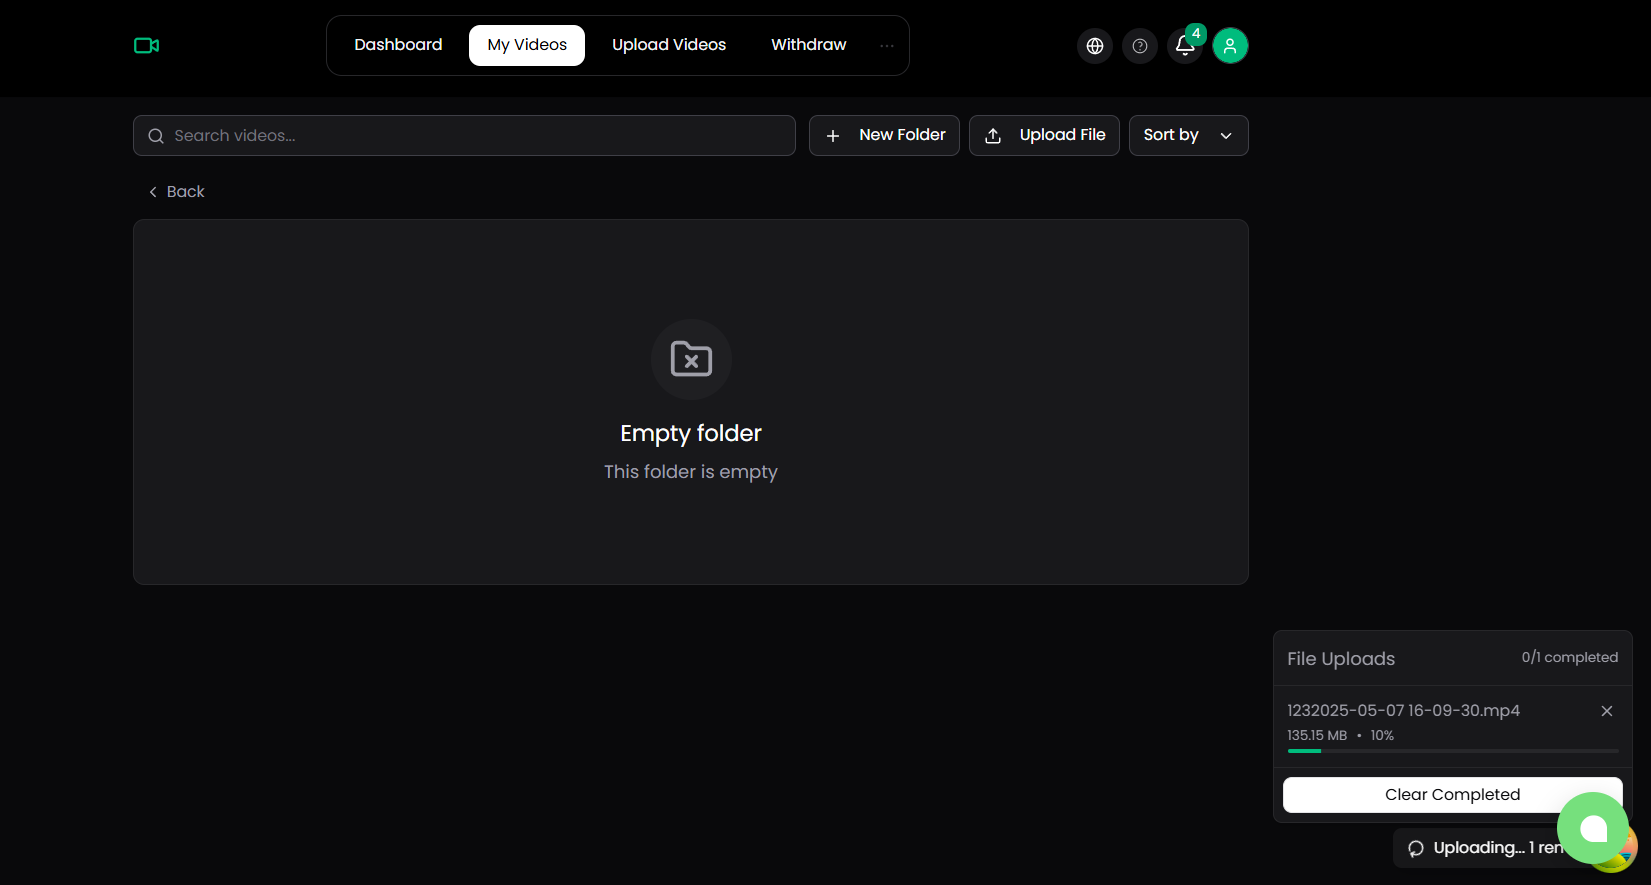This screenshot has height=885, width=1651.
Task: Click the mp4 upload progress bar
Action: [1452, 751]
